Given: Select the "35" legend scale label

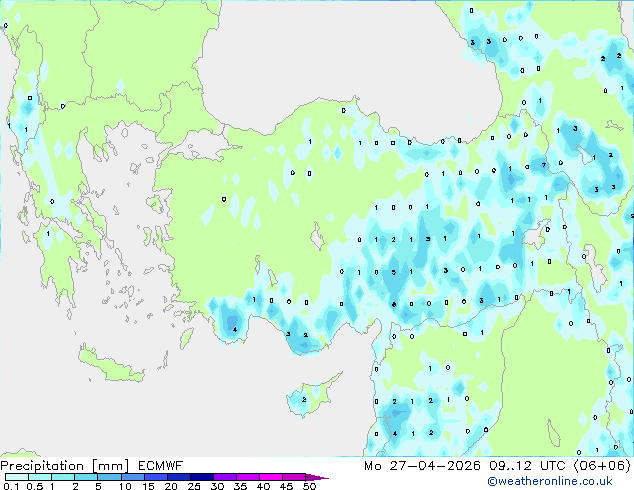Looking at the screenshot, I should click(x=241, y=486).
